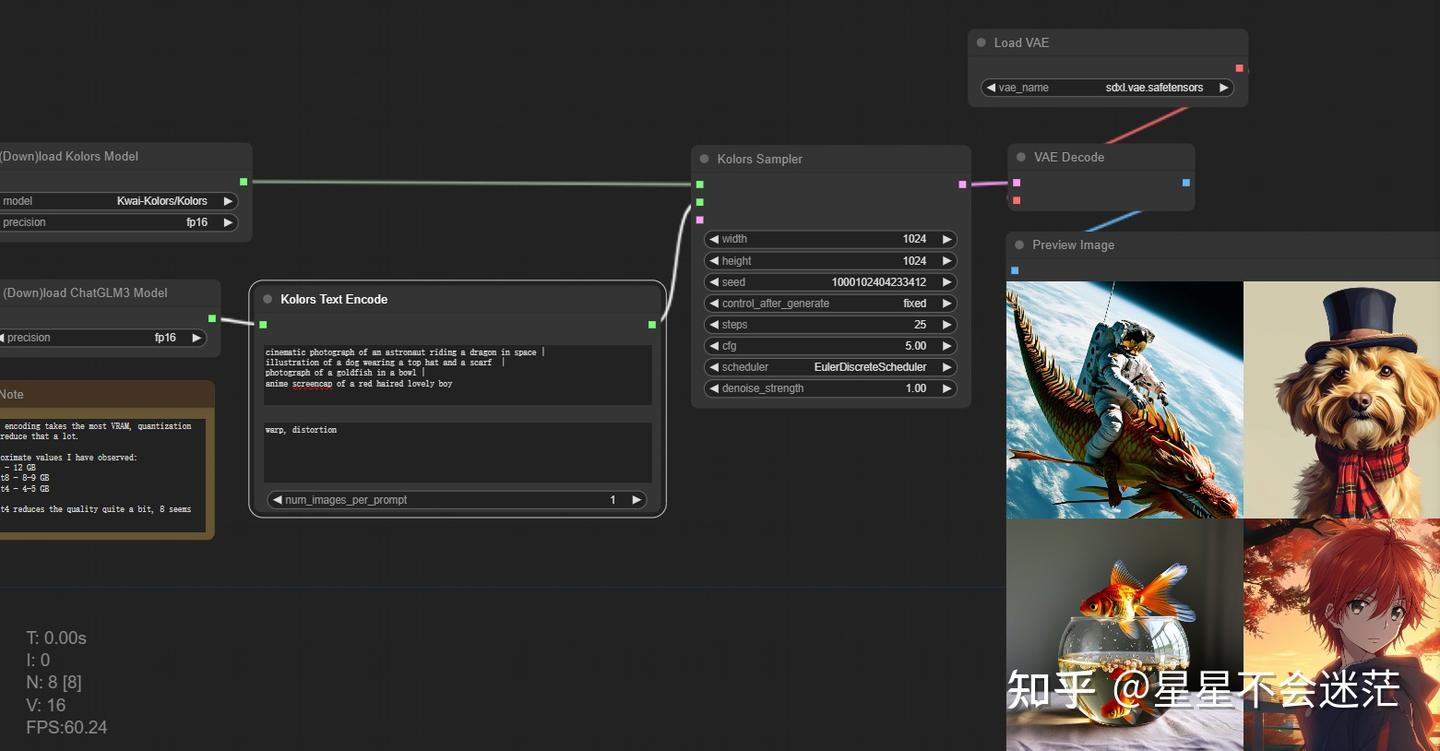Open the red-haired anime boy preview image

(1342, 634)
